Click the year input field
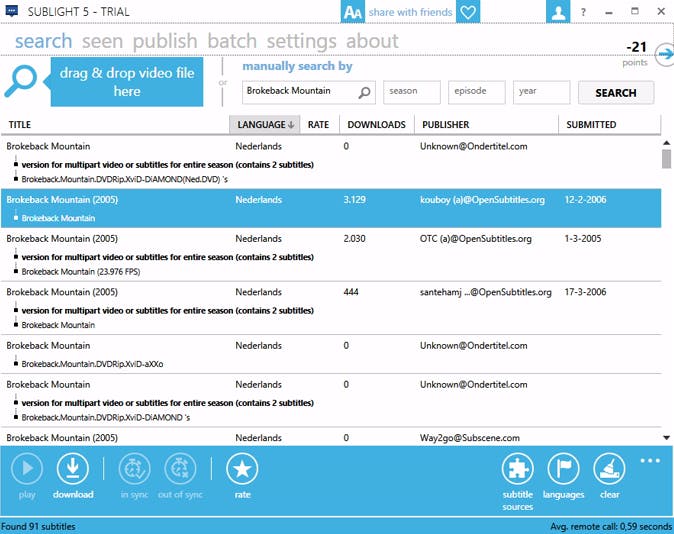The width and height of the screenshot is (674, 534). (542, 92)
